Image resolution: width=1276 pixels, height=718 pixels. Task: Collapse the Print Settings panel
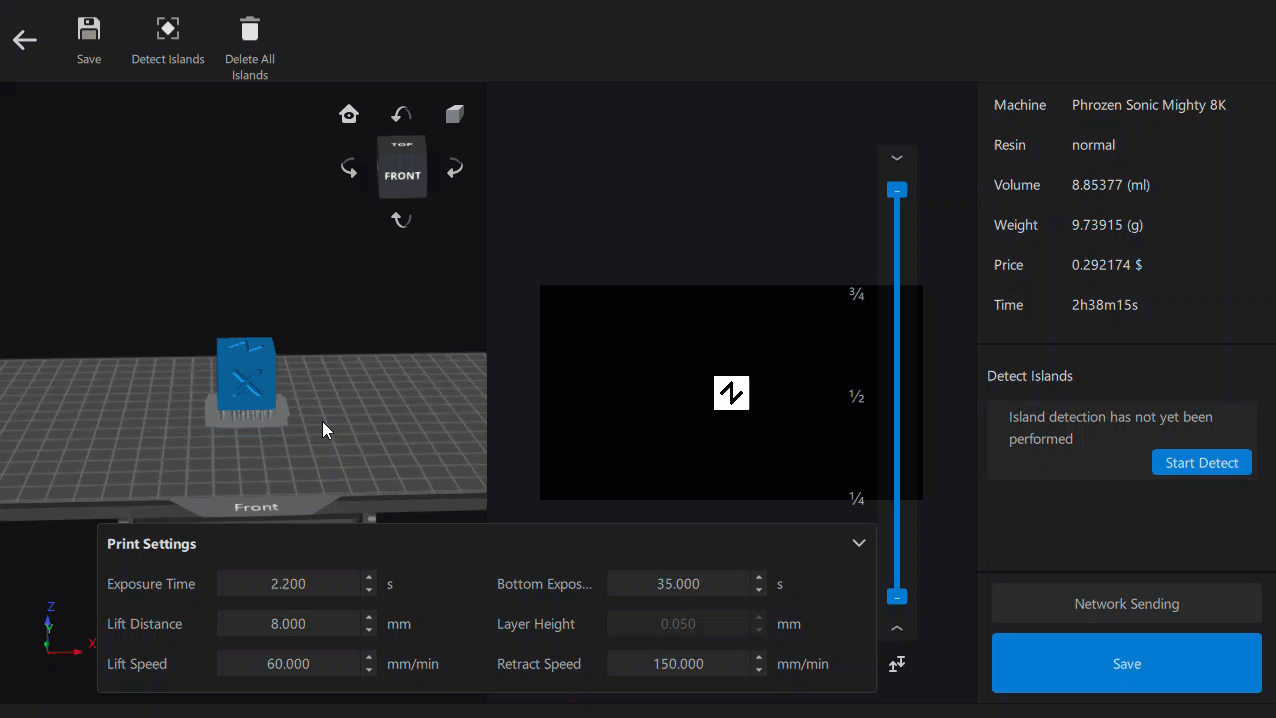(x=858, y=543)
